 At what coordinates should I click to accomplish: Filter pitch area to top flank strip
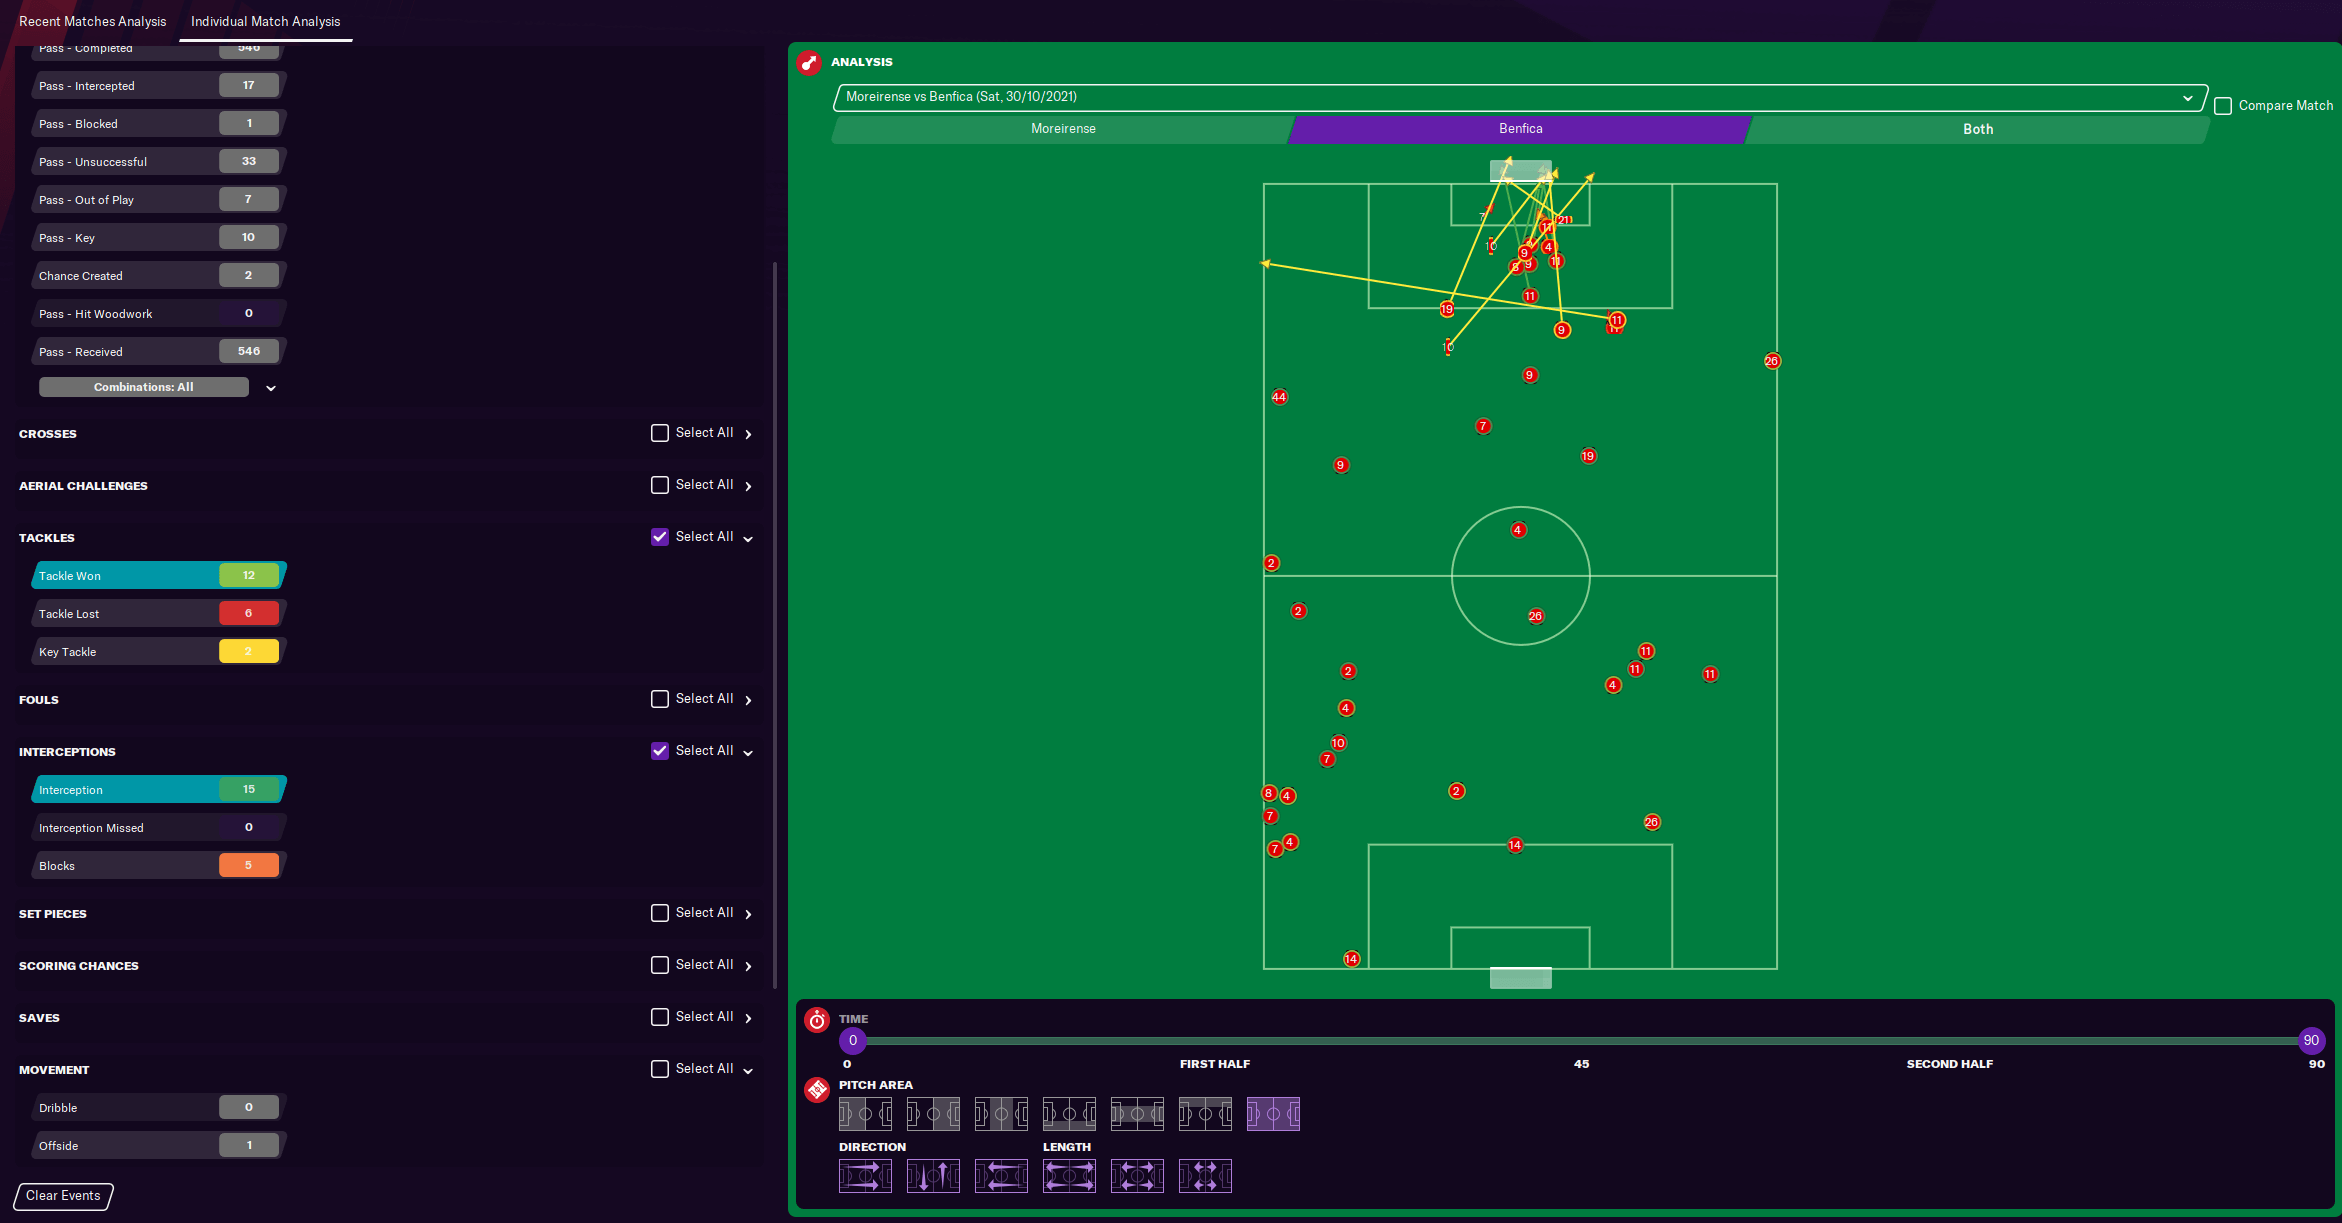[x=1205, y=1113]
